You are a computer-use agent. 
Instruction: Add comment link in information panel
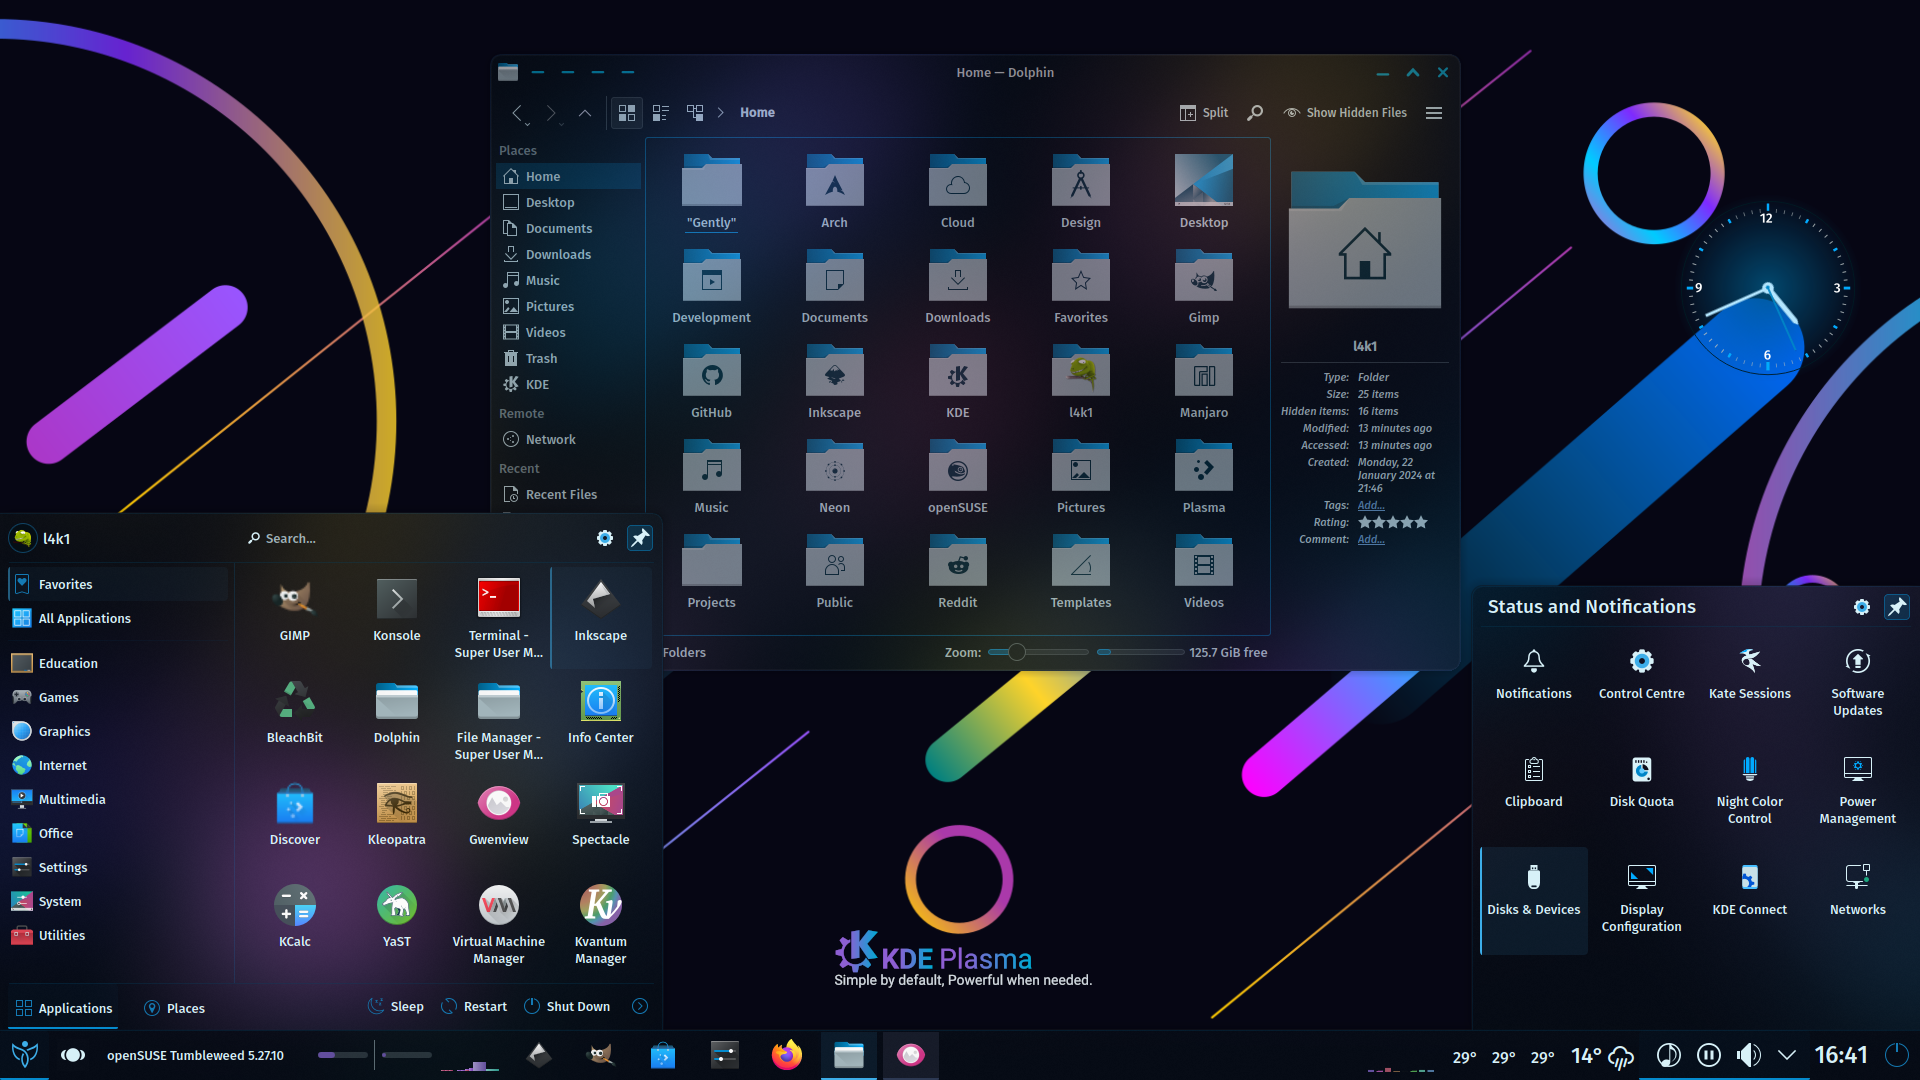[1371, 539]
